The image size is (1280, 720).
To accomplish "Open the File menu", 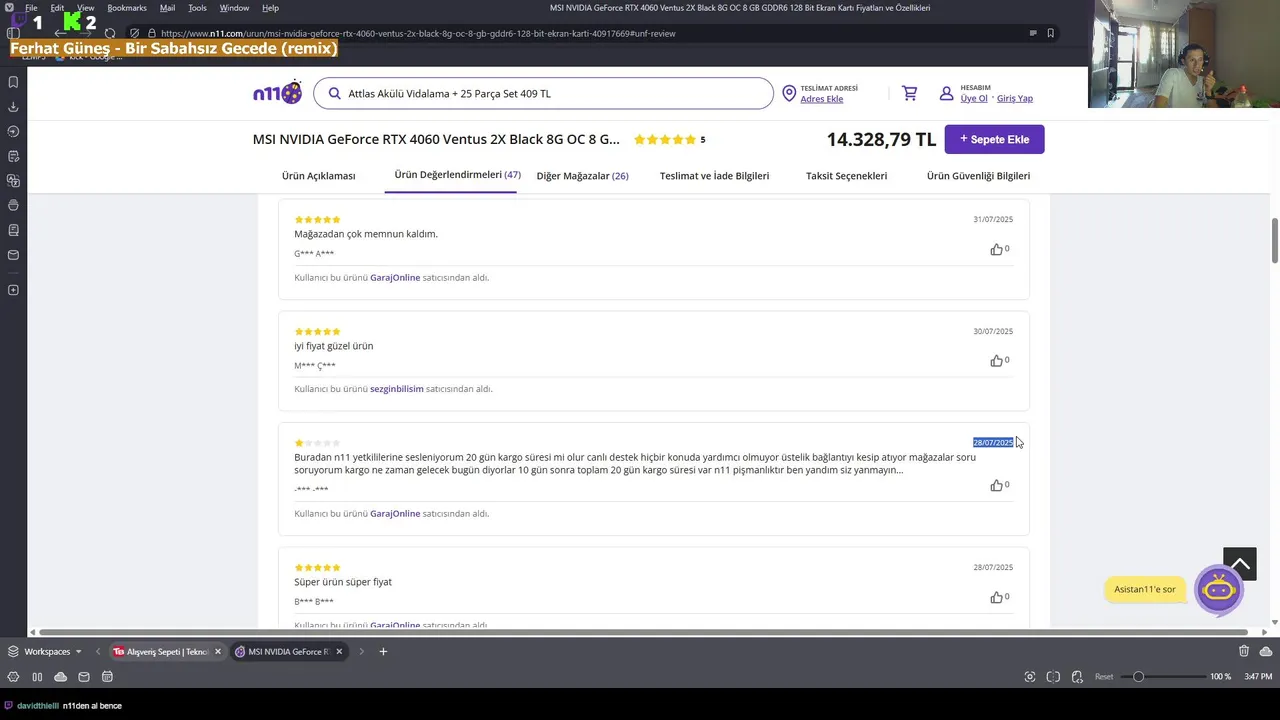I will [x=31, y=8].
